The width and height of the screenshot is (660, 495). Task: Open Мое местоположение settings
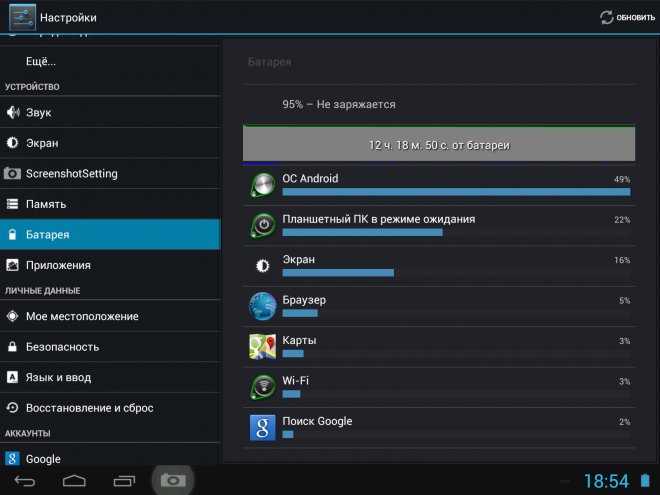(110, 316)
